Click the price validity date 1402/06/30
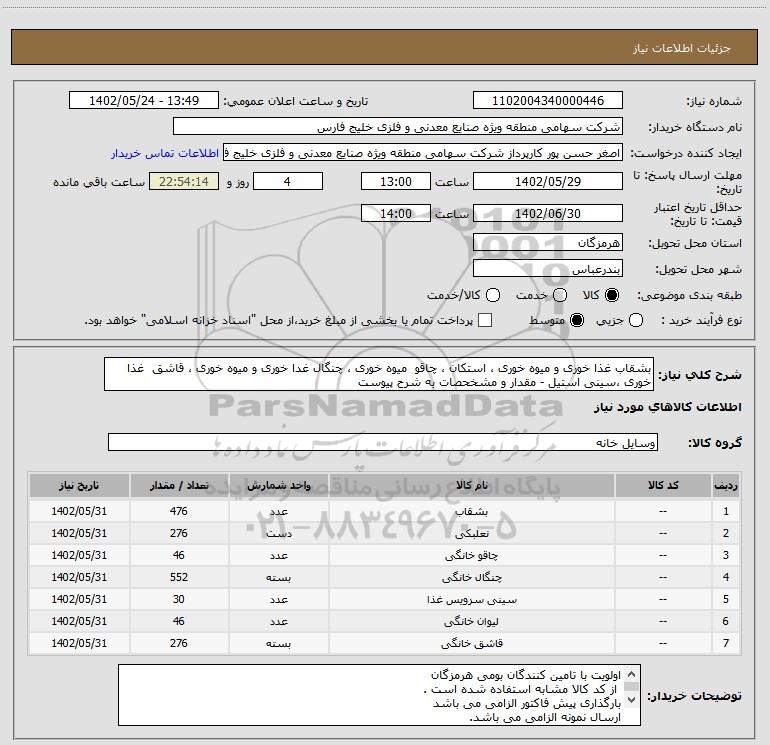This screenshot has height=745, width=770. click(x=548, y=213)
